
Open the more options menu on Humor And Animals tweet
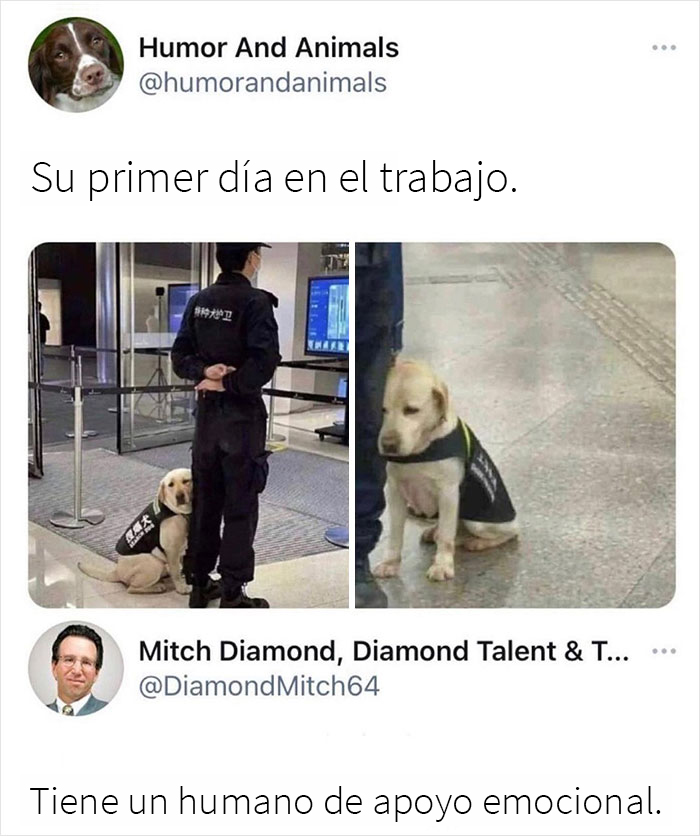(x=664, y=48)
